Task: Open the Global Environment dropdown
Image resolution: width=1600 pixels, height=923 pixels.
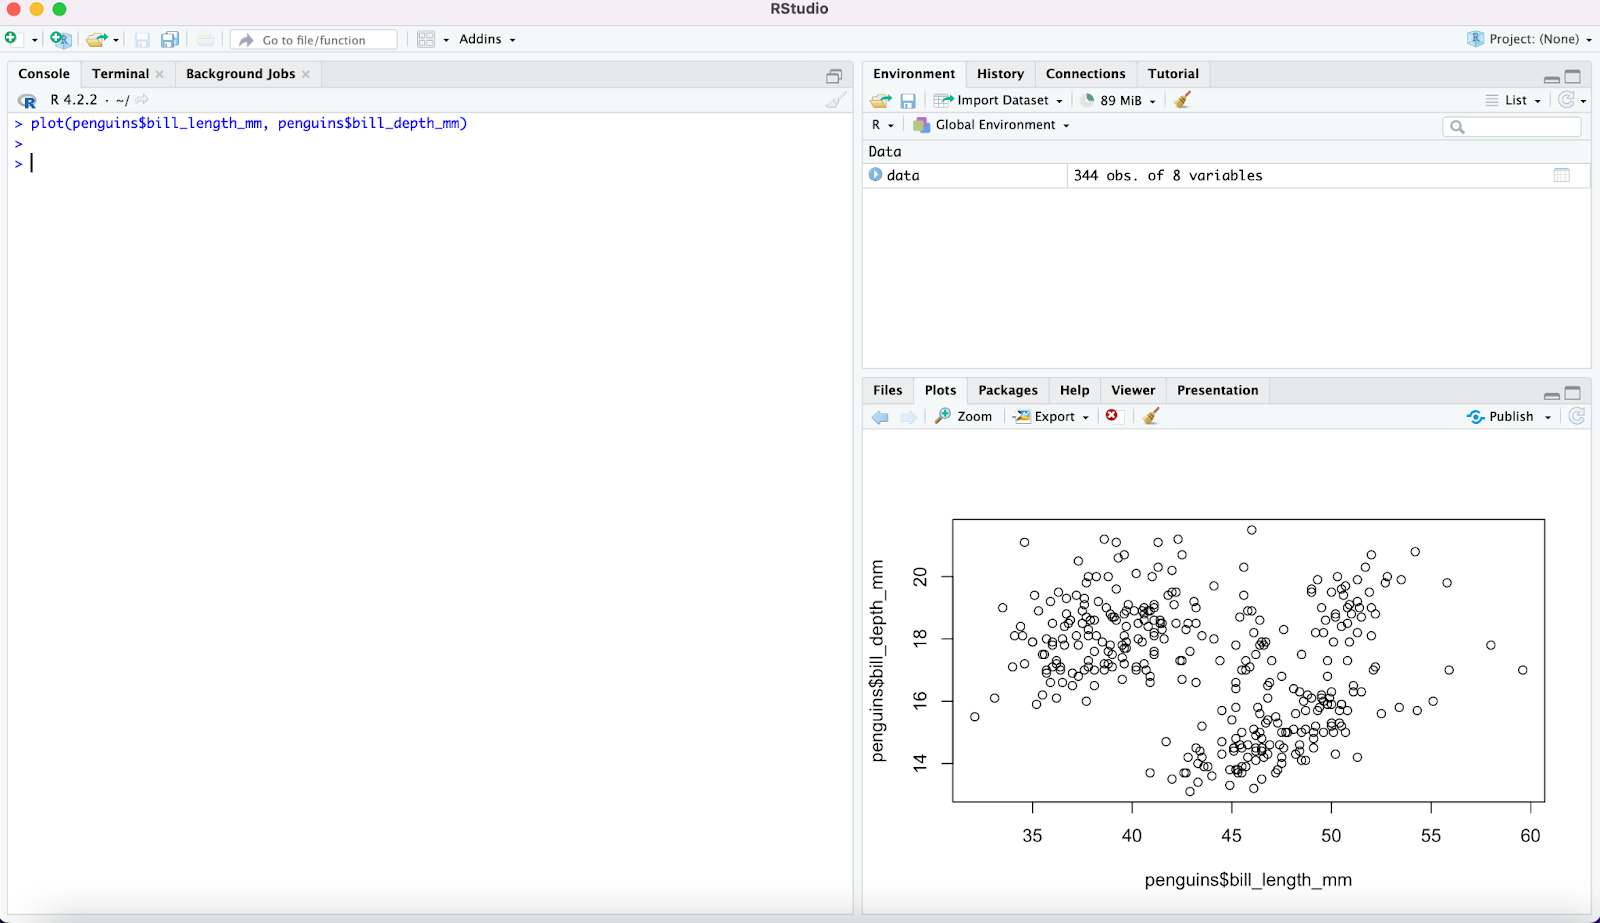Action: [991, 125]
